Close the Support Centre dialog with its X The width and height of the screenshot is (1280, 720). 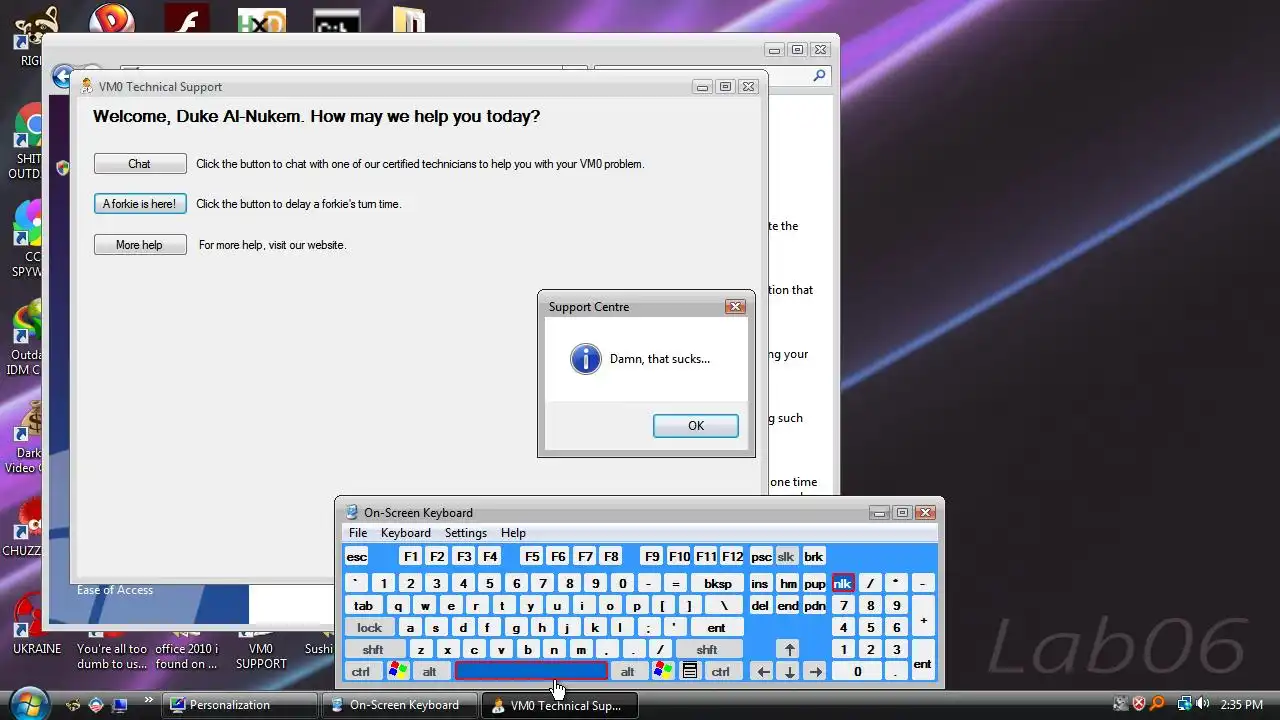point(735,307)
